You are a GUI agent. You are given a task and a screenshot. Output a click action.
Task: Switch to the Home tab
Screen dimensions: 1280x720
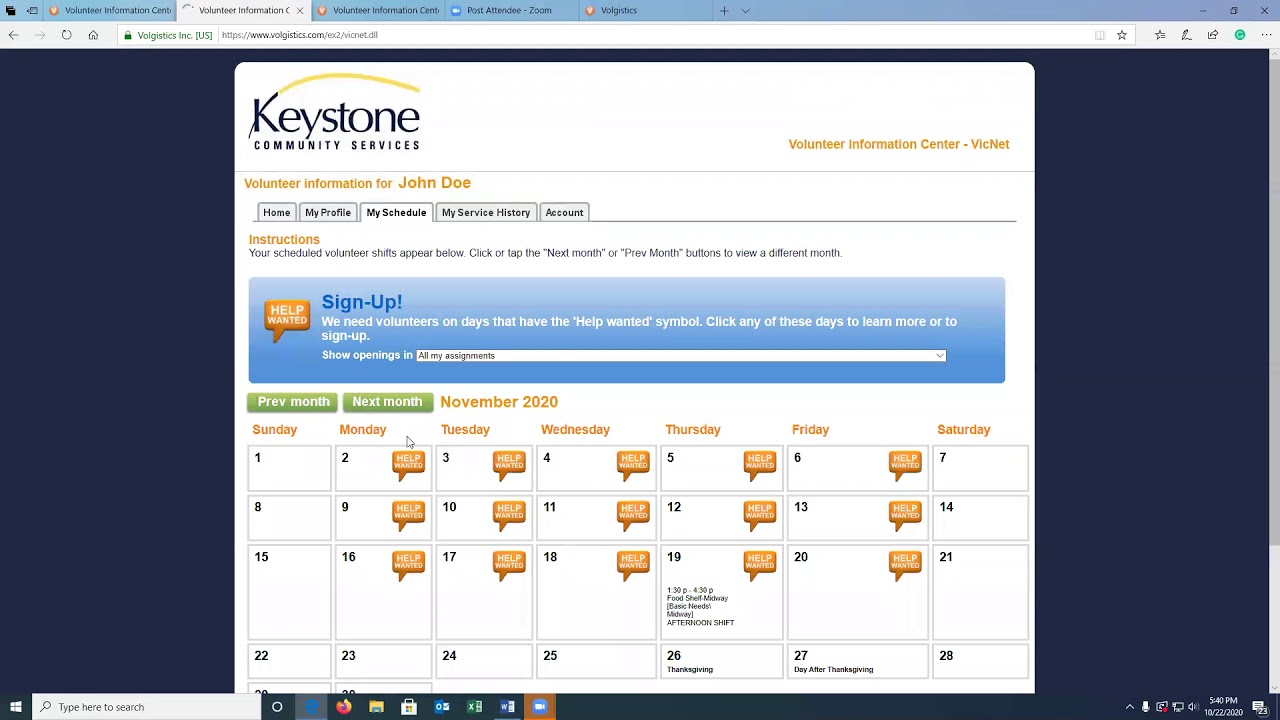(x=276, y=212)
